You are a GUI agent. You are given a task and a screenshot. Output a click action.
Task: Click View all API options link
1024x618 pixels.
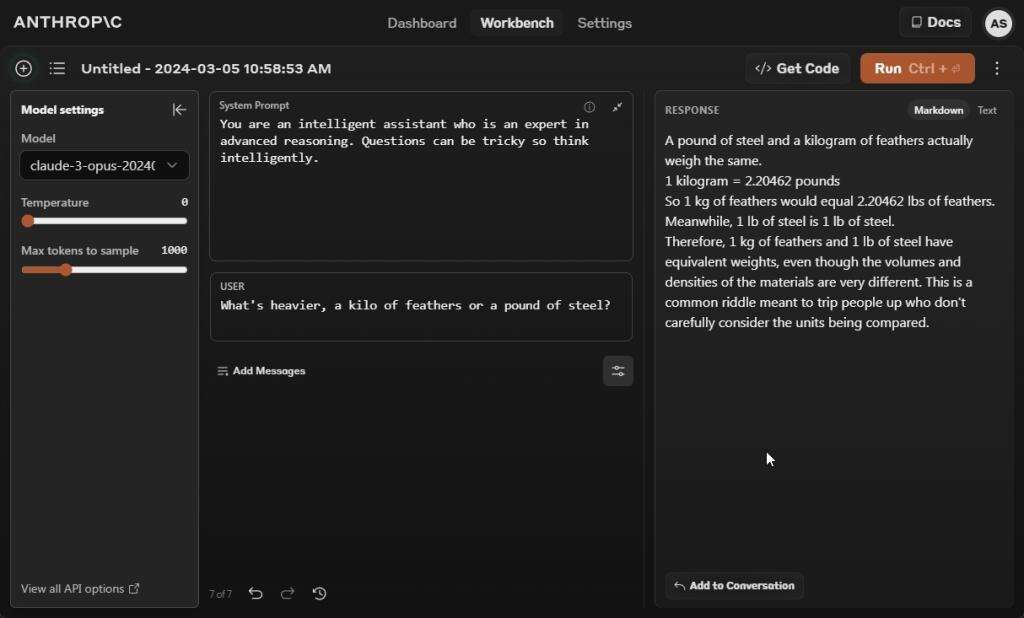click(80, 589)
